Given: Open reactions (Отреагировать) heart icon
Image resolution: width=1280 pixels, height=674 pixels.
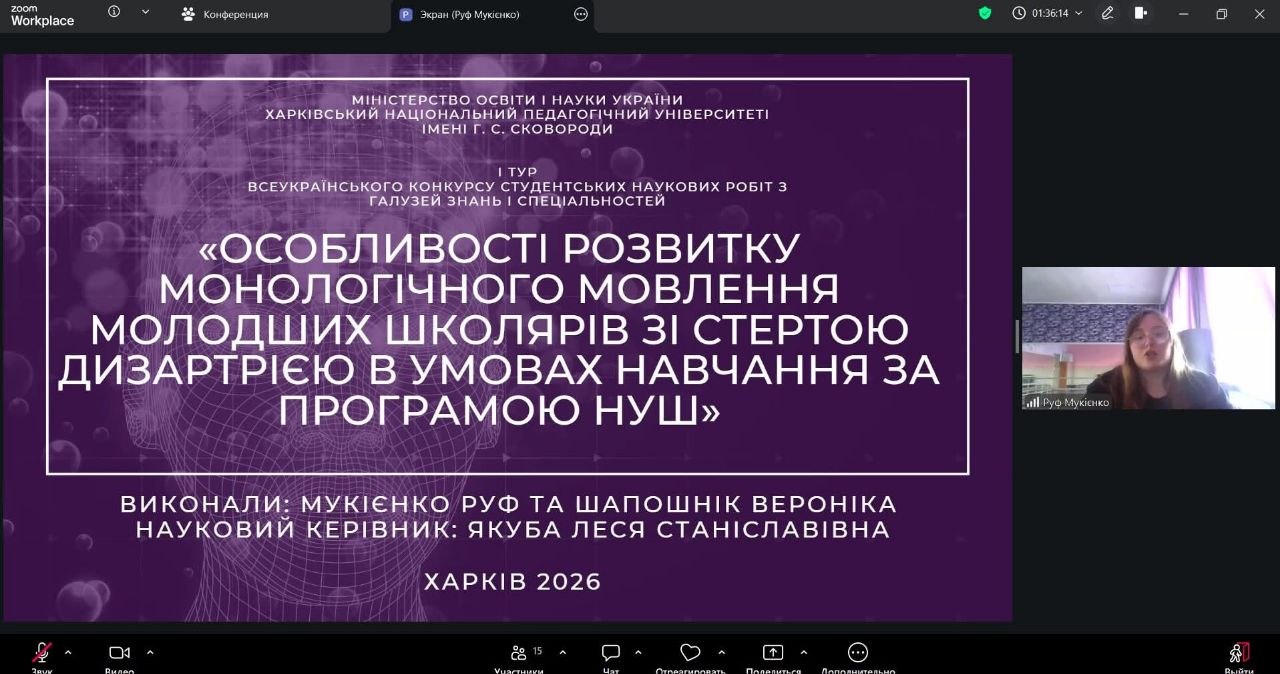Looking at the screenshot, I should (690, 654).
